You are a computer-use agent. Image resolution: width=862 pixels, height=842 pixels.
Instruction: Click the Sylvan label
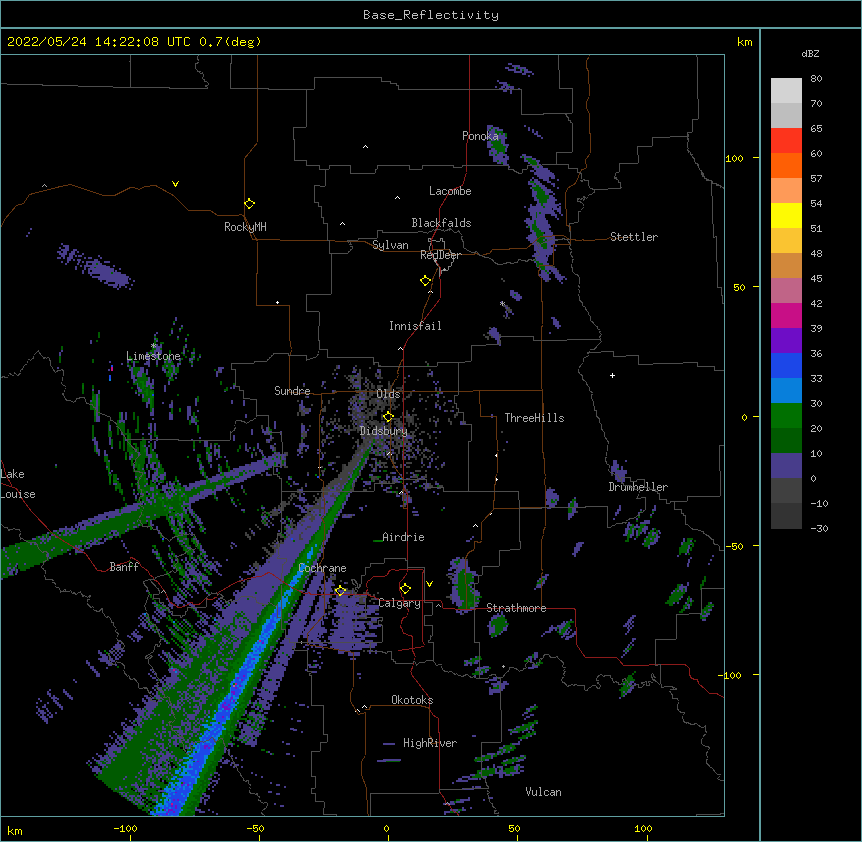(x=390, y=245)
